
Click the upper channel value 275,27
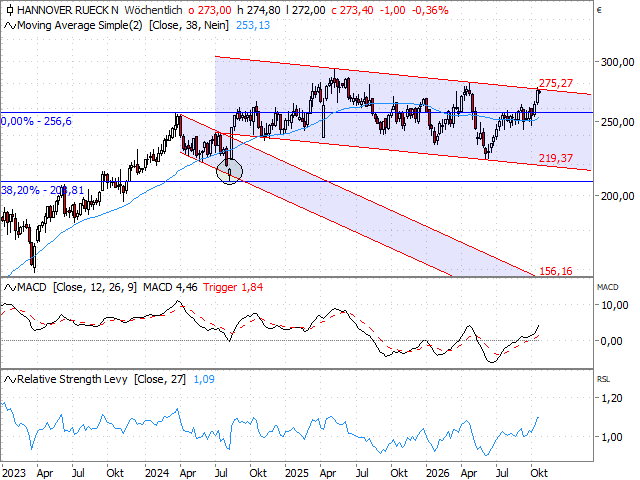[x=556, y=83]
